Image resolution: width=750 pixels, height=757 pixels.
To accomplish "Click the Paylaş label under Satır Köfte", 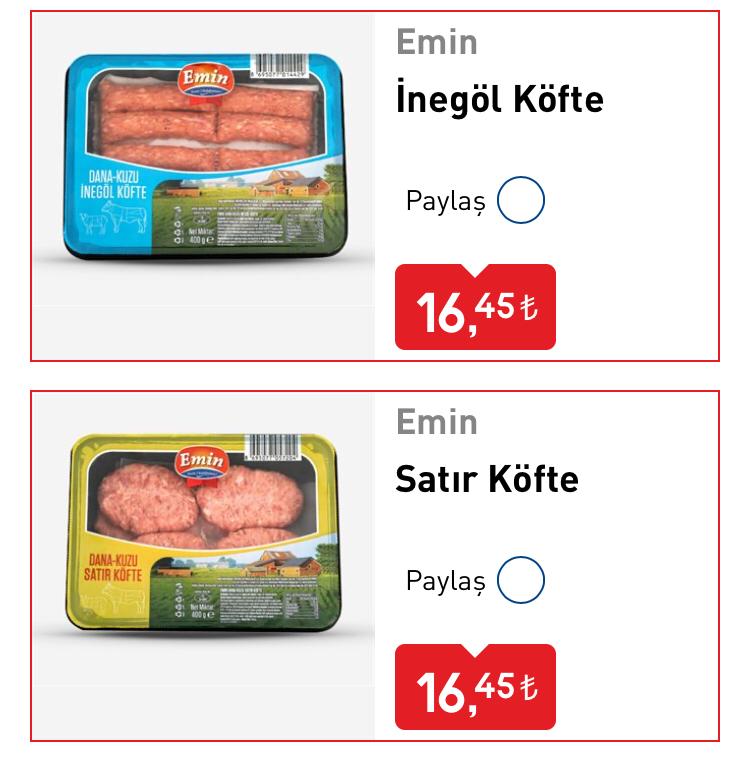I will [x=445, y=581].
